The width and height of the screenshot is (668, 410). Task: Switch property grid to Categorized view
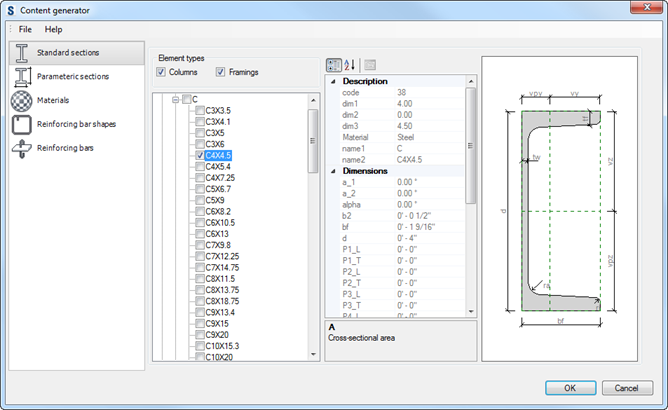tap(334, 64)
